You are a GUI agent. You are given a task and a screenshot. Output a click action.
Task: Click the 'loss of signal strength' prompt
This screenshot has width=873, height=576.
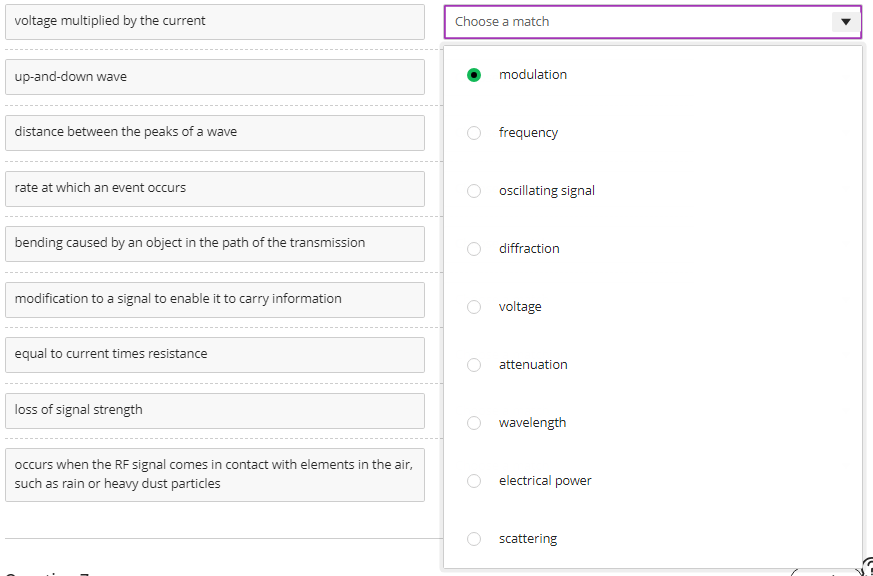(x=214, y=410)
